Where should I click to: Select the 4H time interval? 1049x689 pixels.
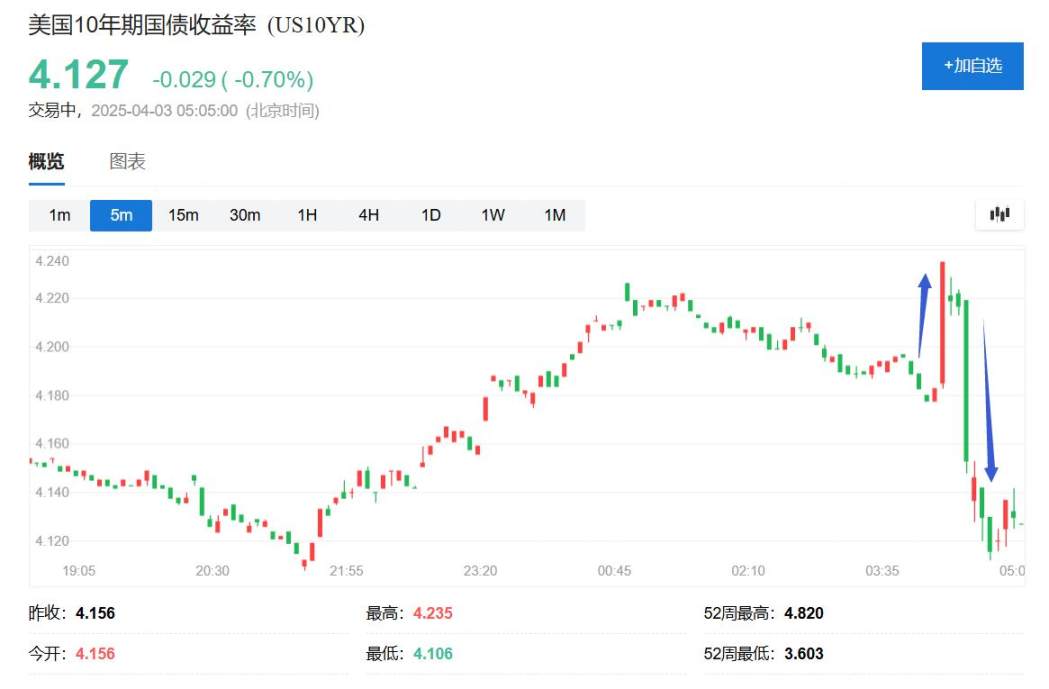(369, 214)
